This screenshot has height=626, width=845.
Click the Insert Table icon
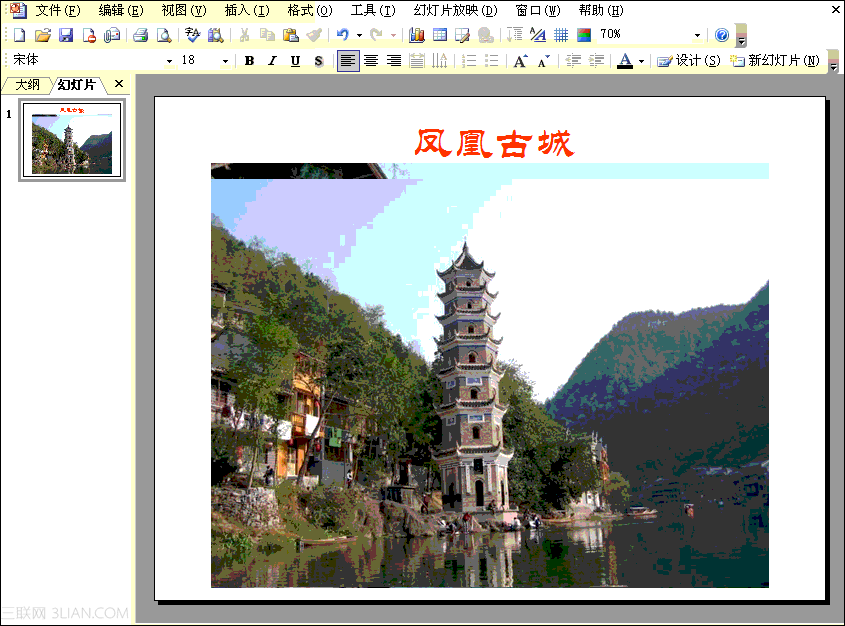pos(441,33)
